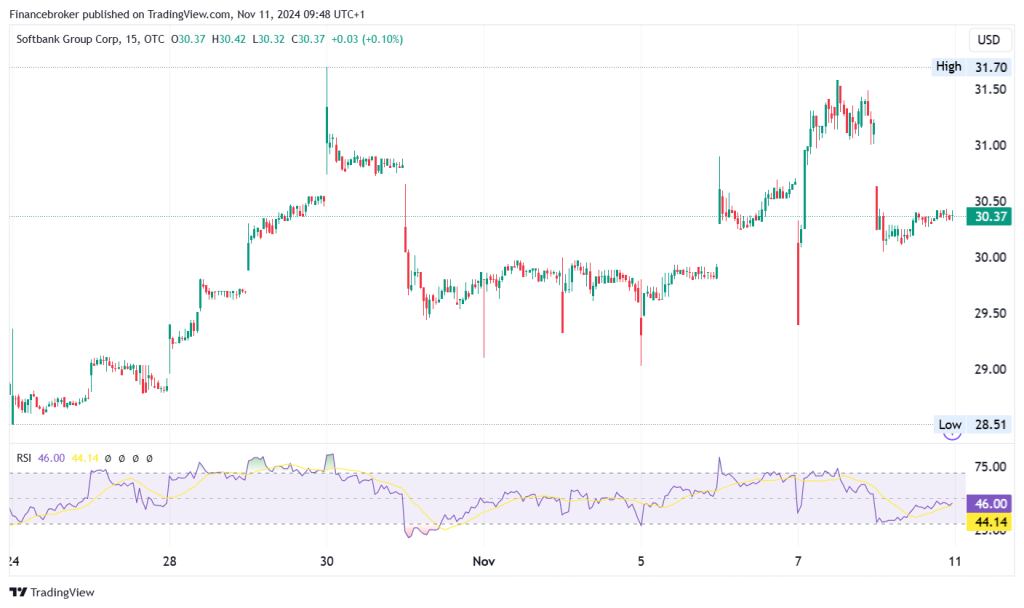Click the purple RSI 46.00 value tag
1024x608 pixels.
pyautogui.click(x=989, y=504)
